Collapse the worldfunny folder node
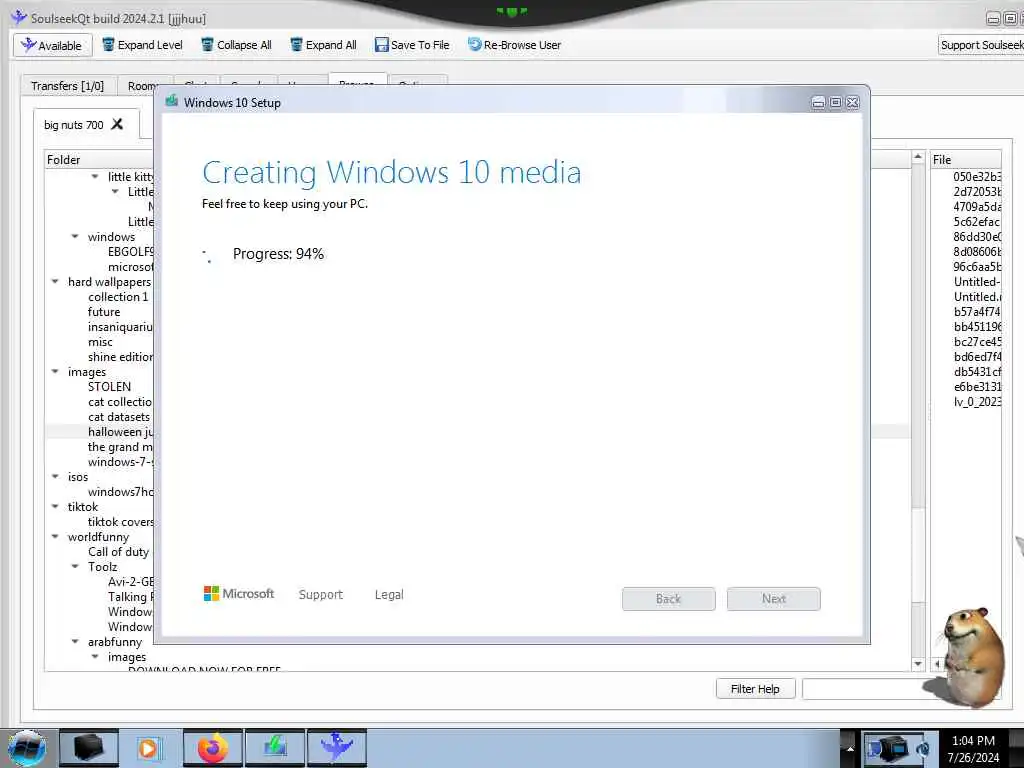The image size is (1024, 768). click(55, 537)
